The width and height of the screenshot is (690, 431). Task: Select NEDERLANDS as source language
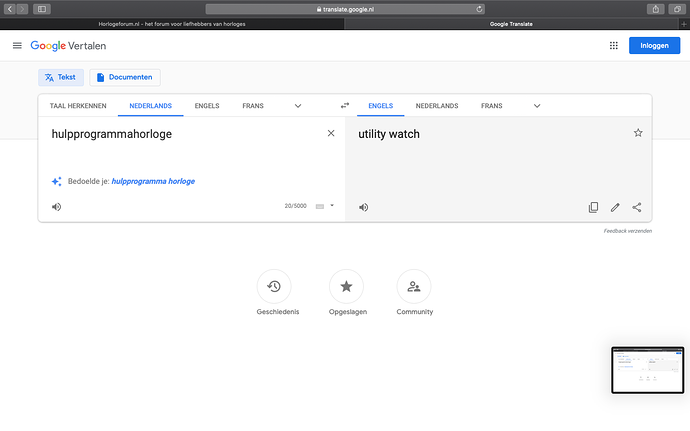[150, 106]
